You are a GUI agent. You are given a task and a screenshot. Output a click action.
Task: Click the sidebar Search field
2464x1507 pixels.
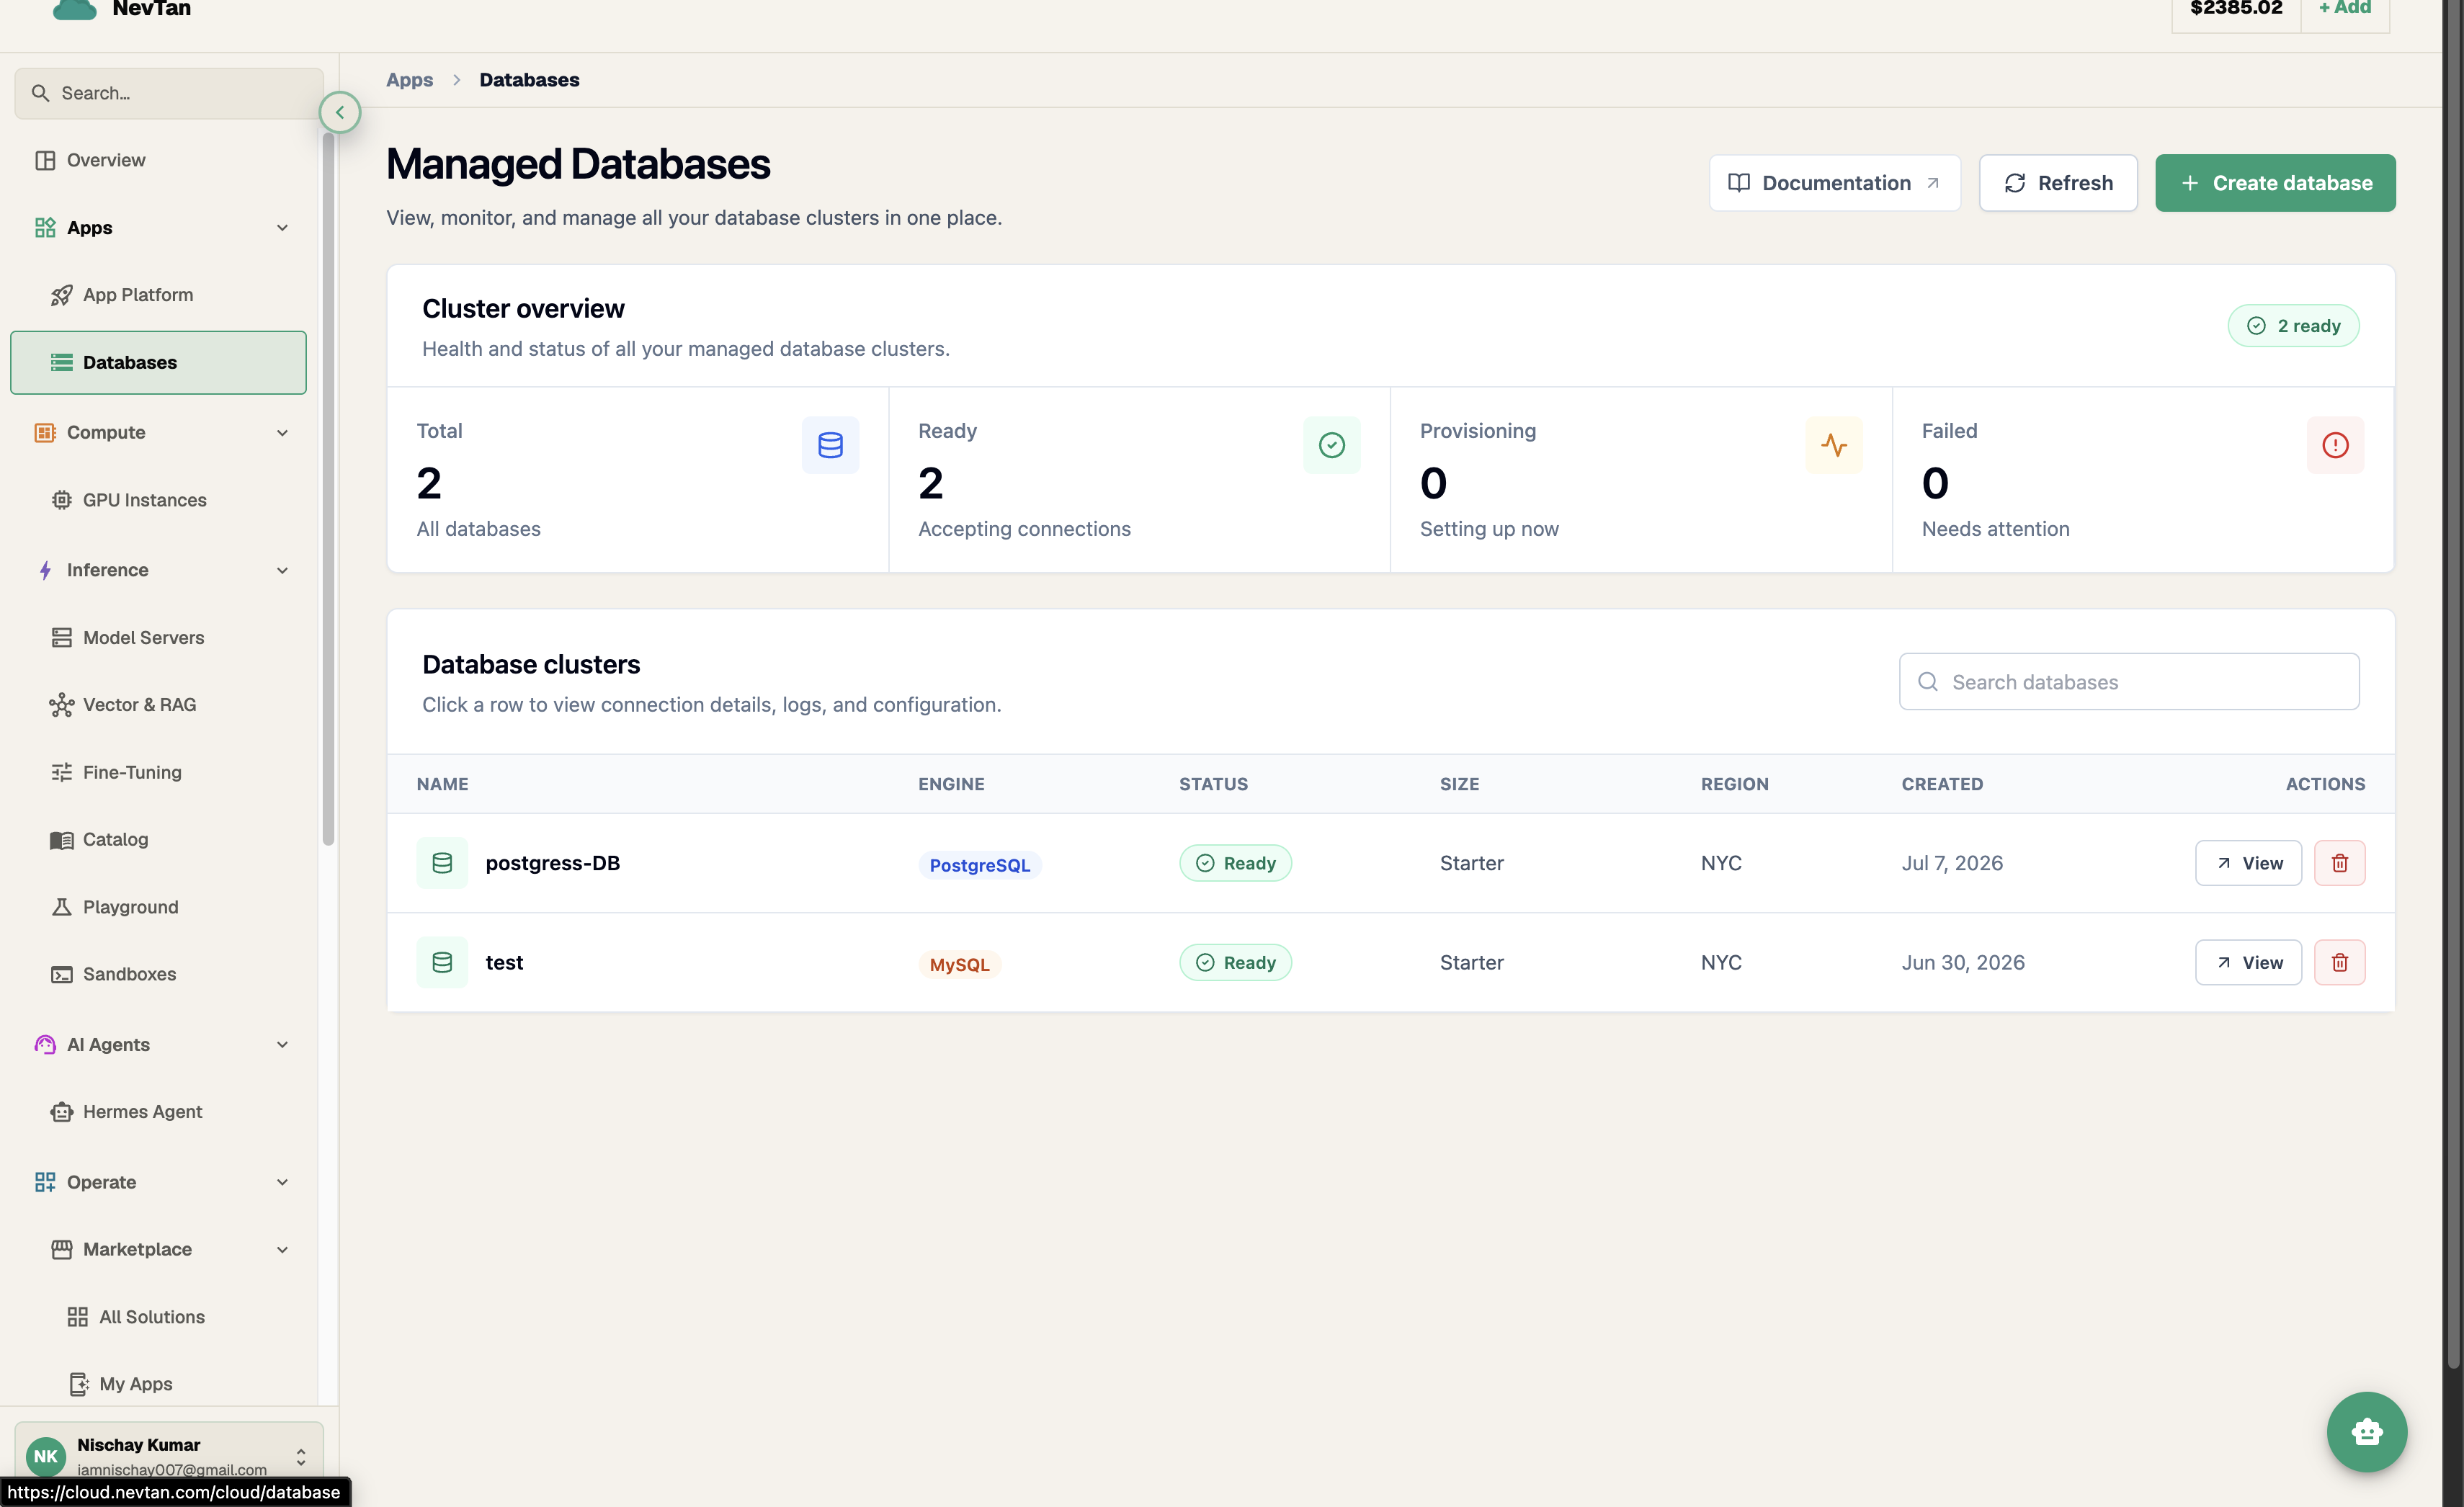pos(168,93)
